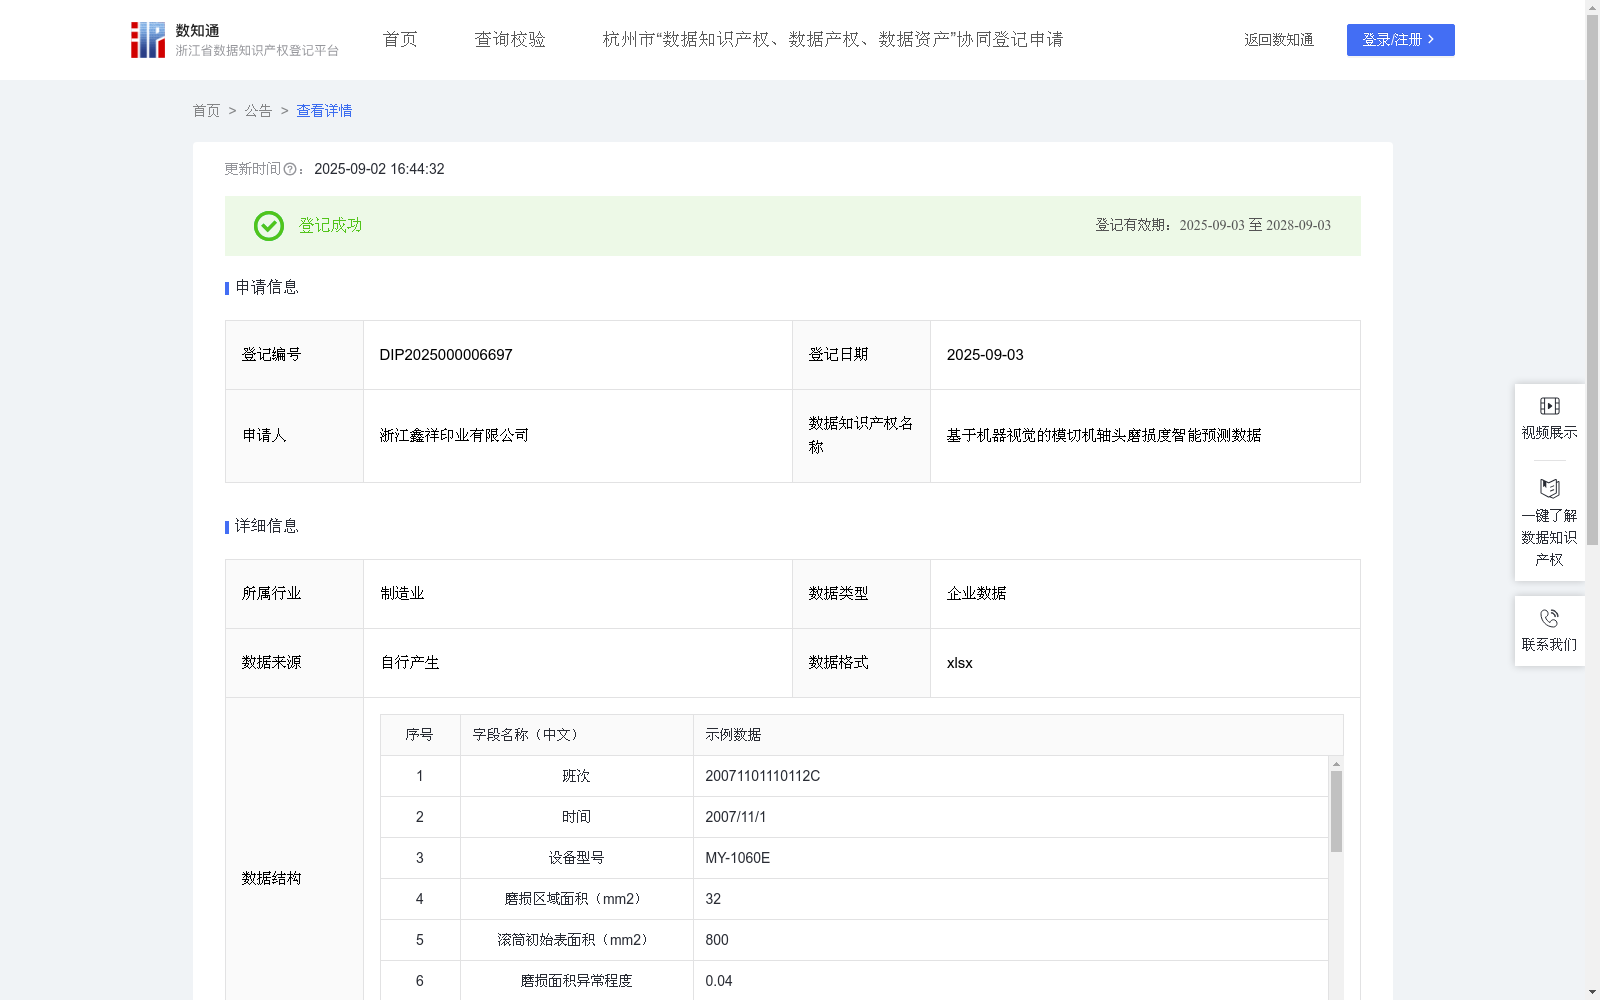Viewport: 1600px width, 1000px height.
Task: Click the 登记有效期 validity period text
Action: coord(1213,226)
